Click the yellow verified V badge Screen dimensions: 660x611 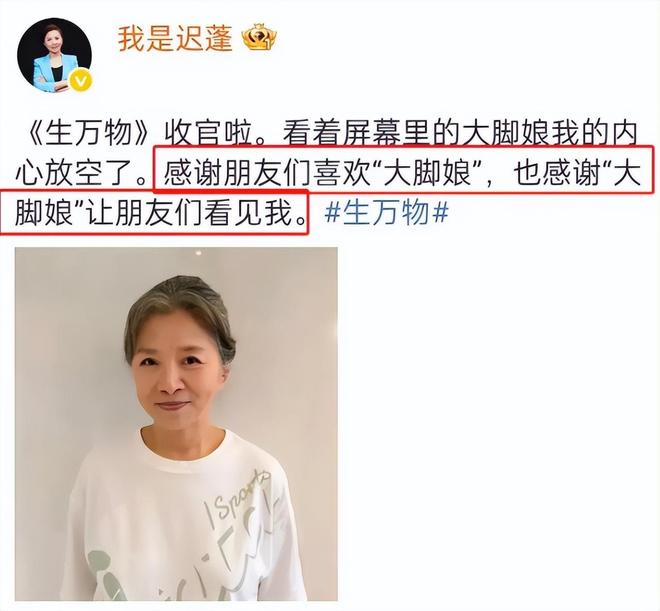[x=80, y=81]
